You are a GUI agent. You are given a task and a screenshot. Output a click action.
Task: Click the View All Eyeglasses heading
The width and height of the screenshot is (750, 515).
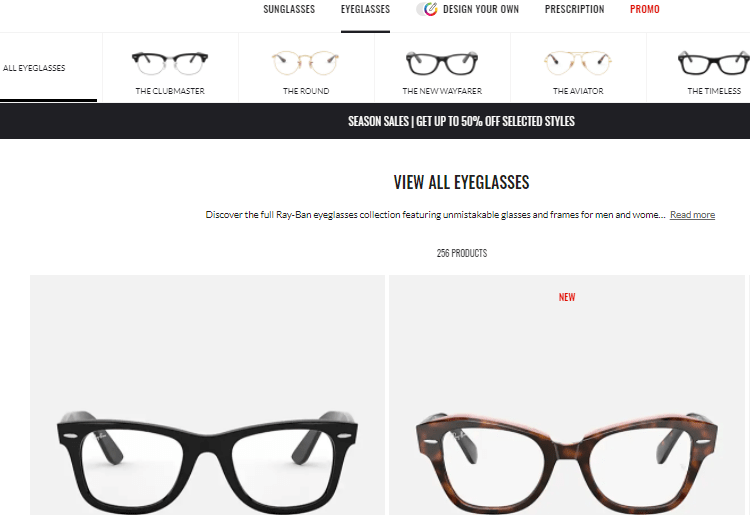461,182
